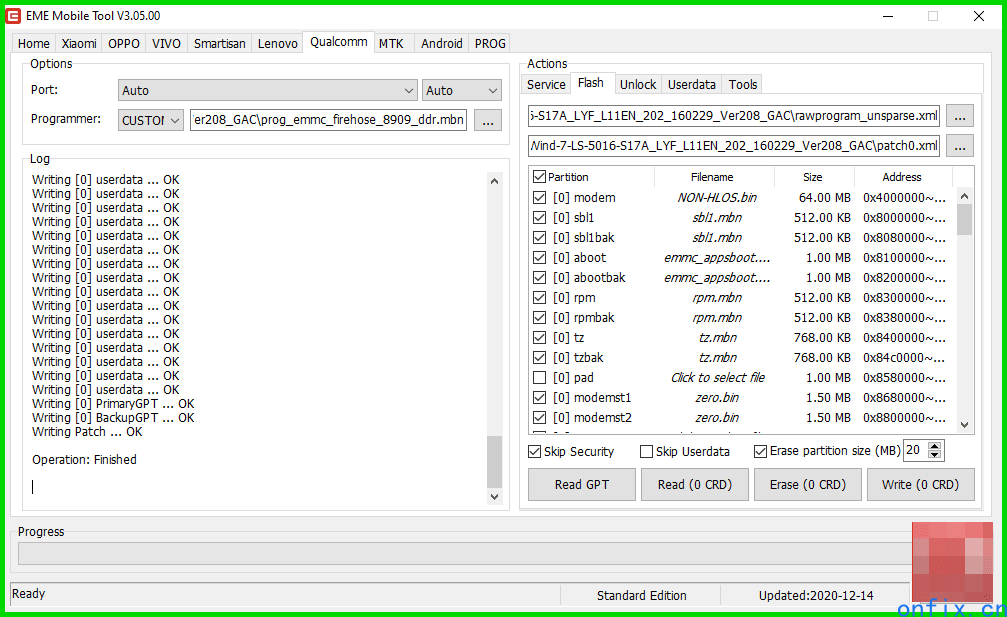The height and width of the screenshot is (617, 1007).
Task: Open the Userdata actions tab
Action: (x=692, y=85)
